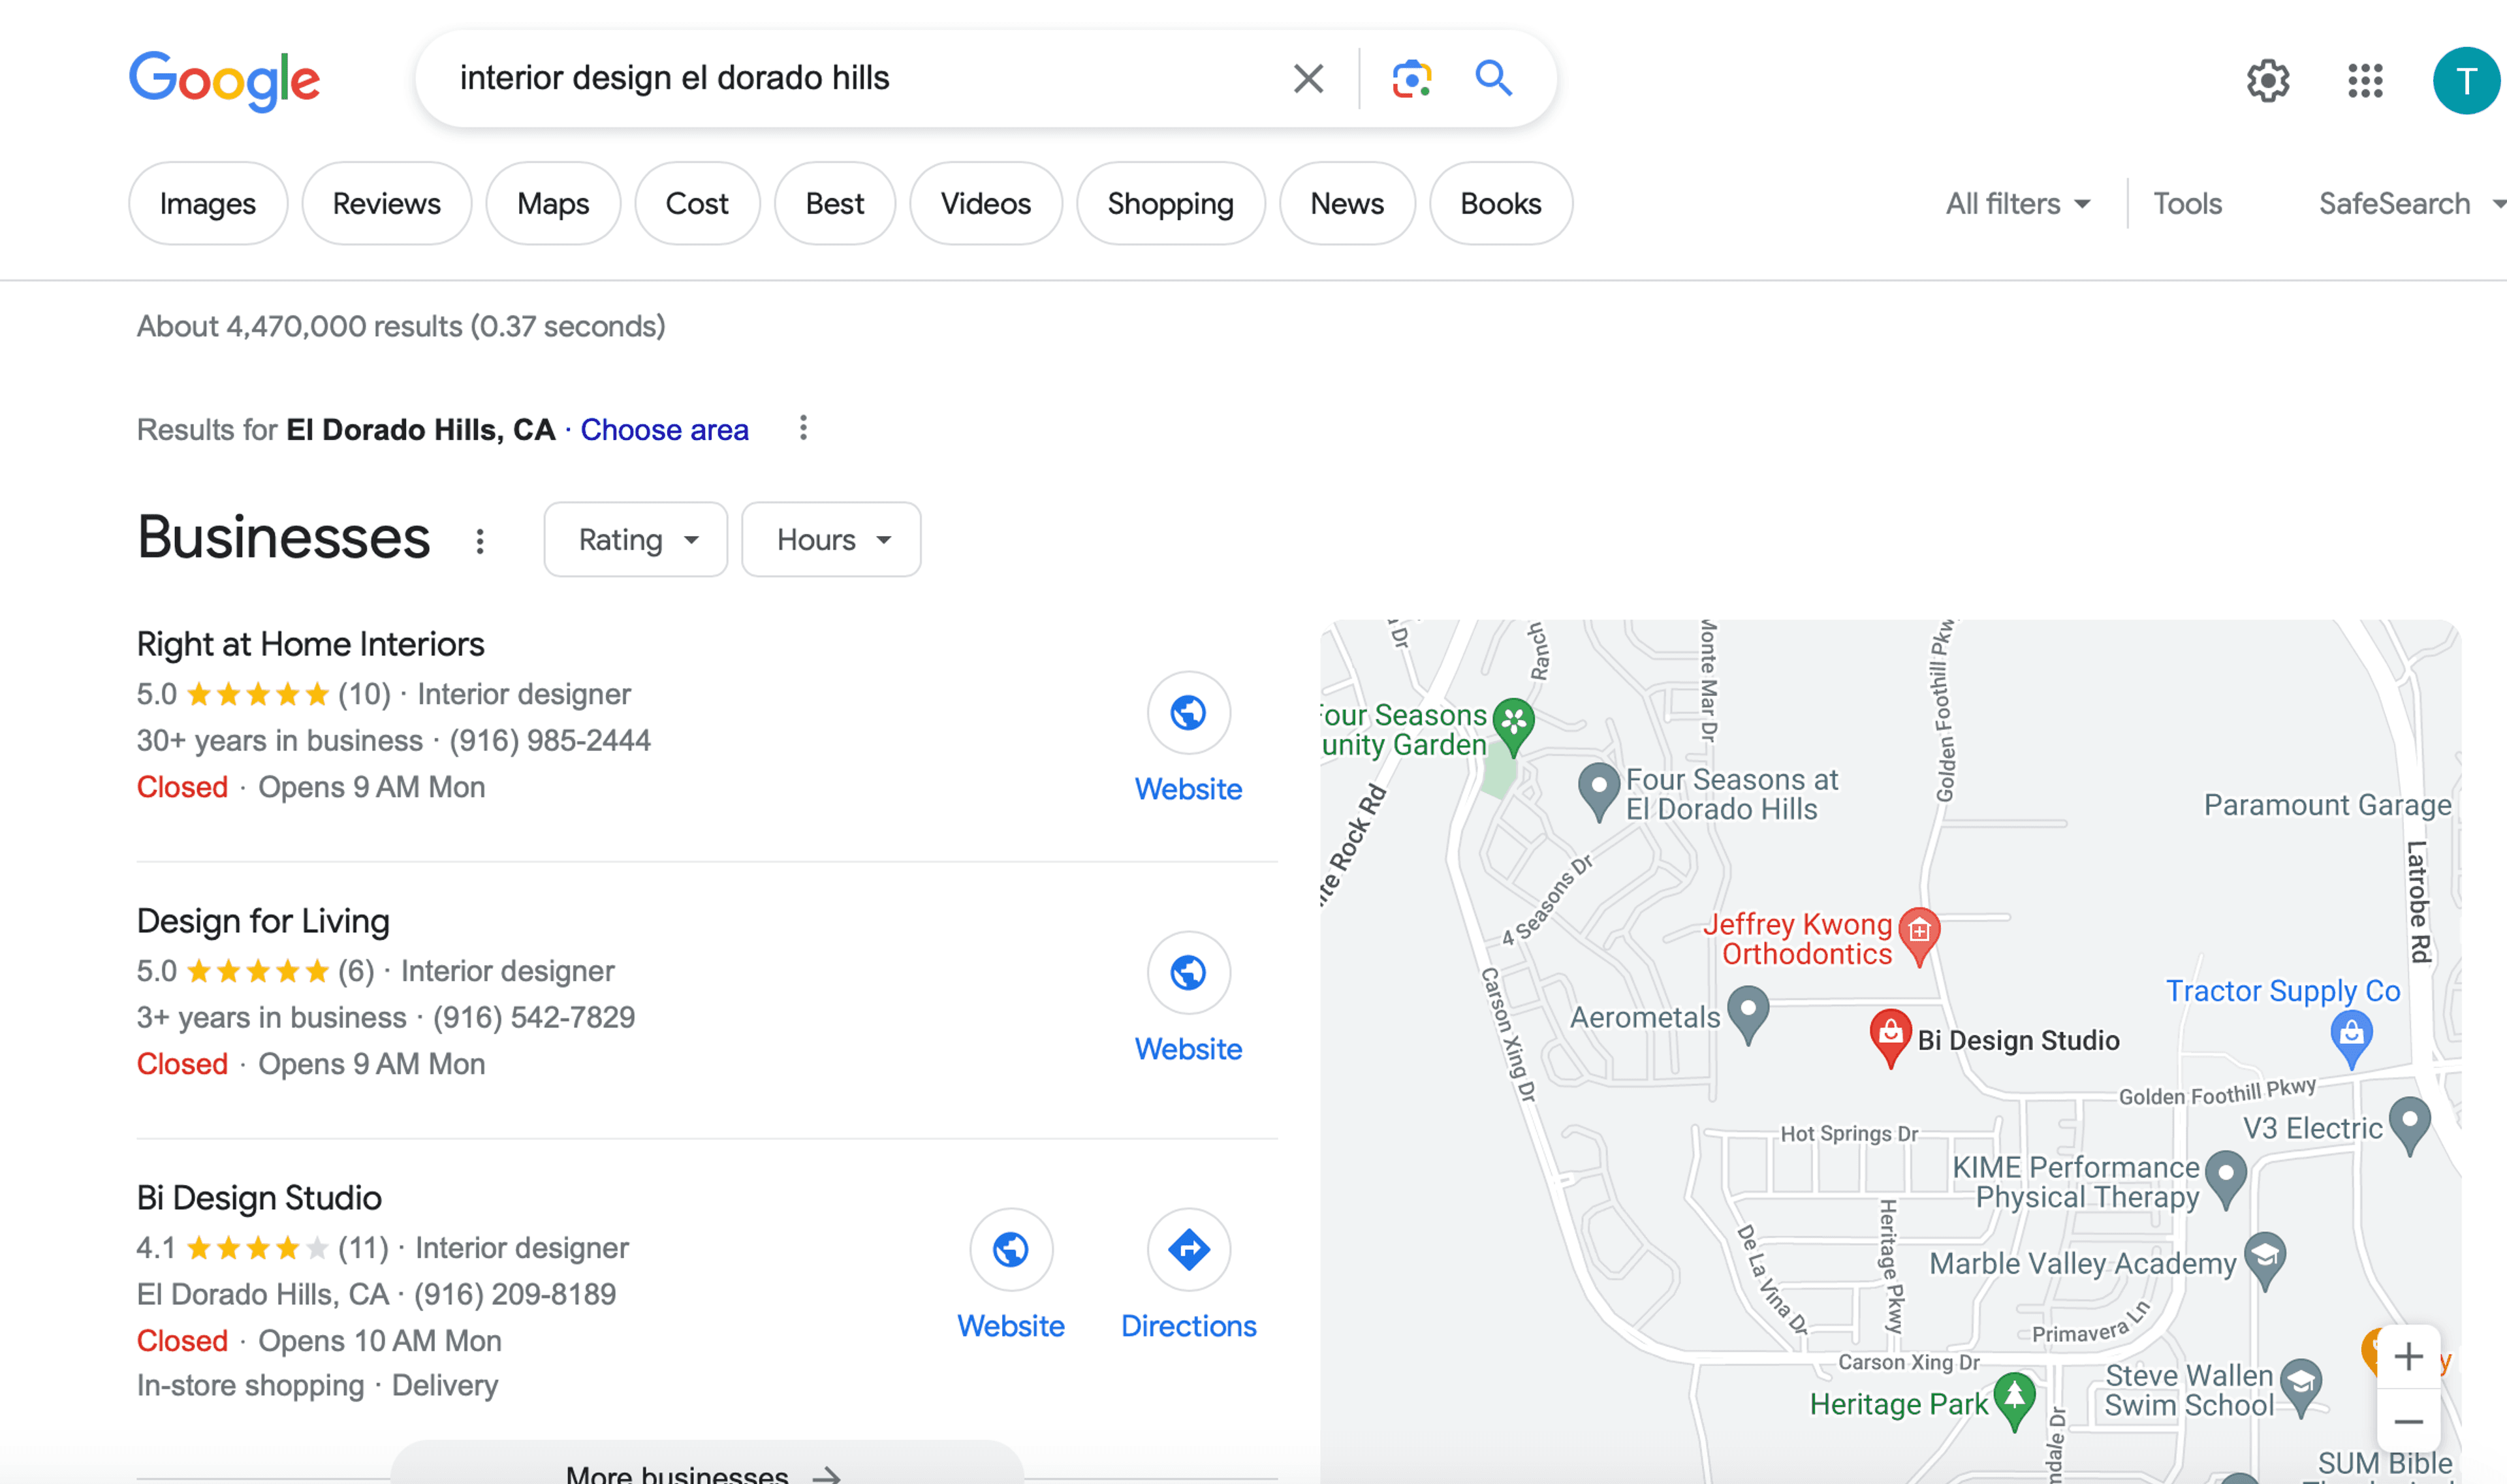Expand the Rating filter dropdown
The image size is (2507, 1484).
click(x=636, y=540)
